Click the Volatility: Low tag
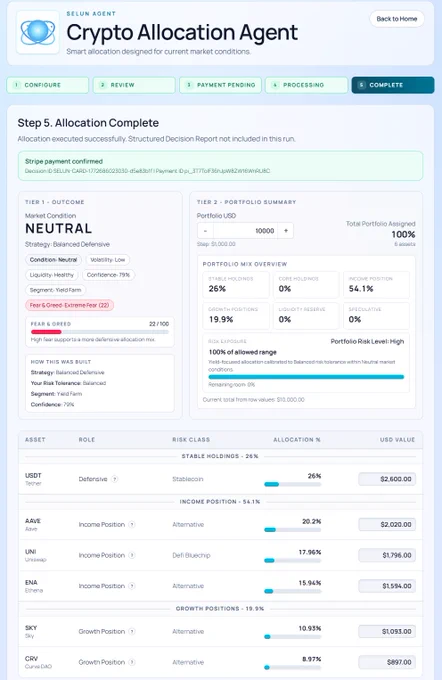 [x=108, y=260]
